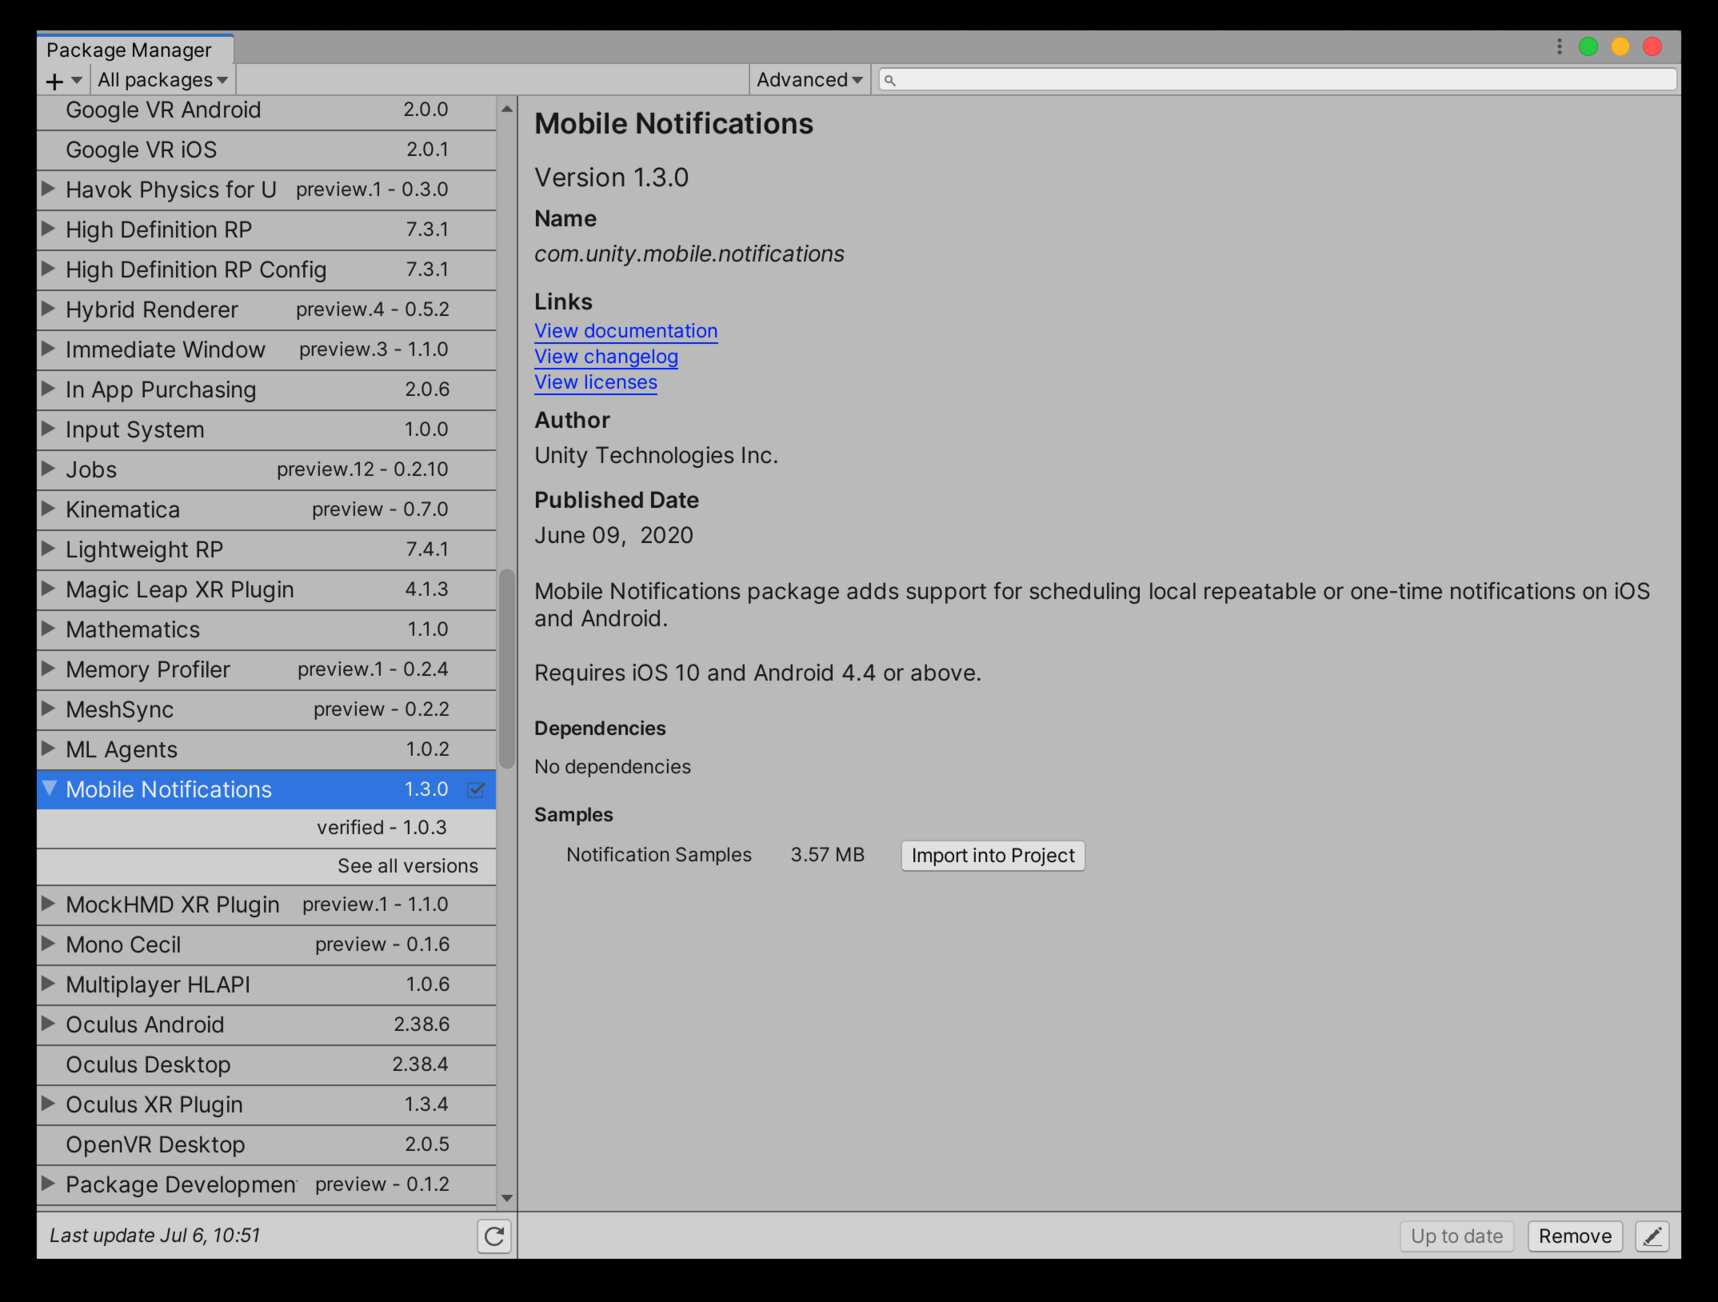The width and height of the screenshot is (1718, 1302).
Task: Import Notification Samples into Project
Action: pos(991,855)
